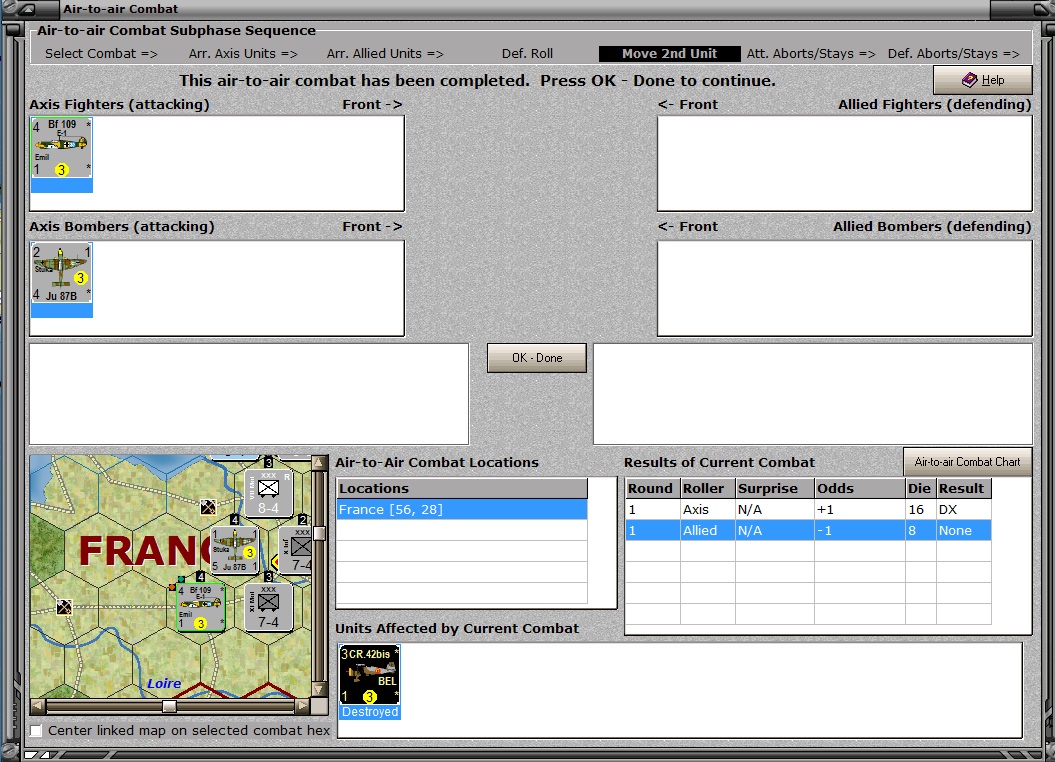Click the factory marker left of Loire area
This screenshot has width=1055, height=762.
tap(64, 607)
